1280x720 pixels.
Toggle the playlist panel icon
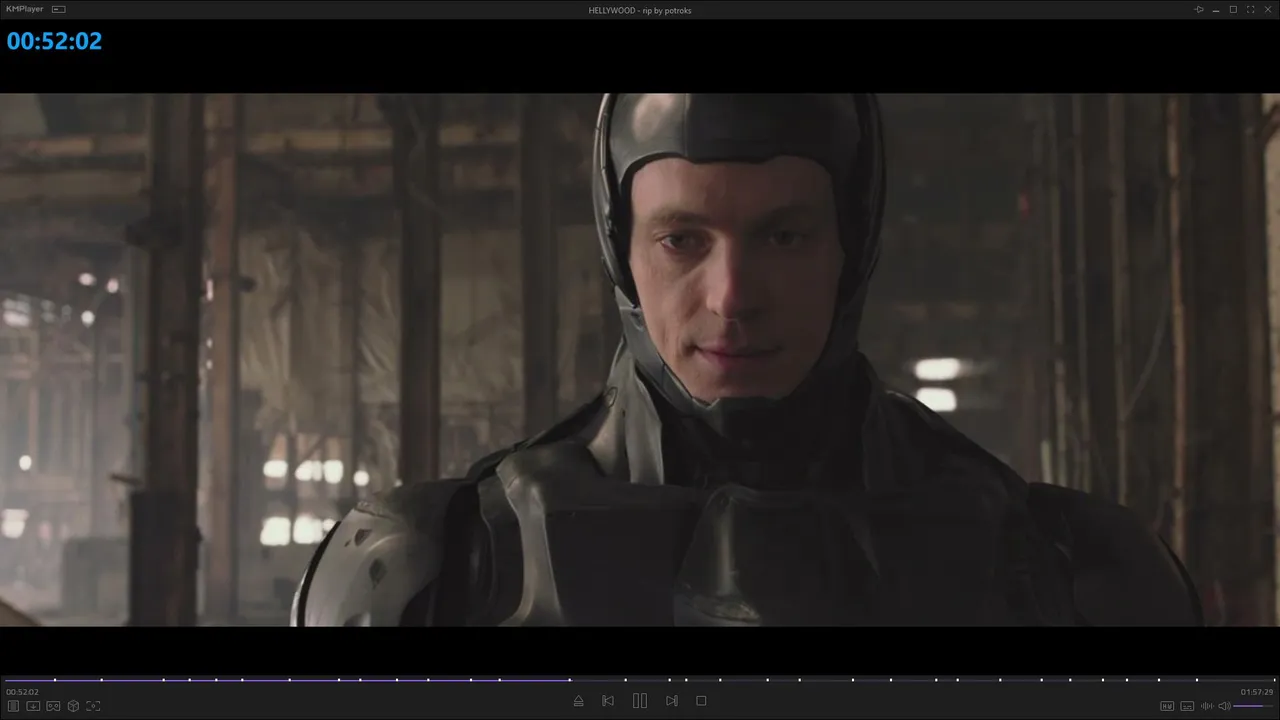click(13, 706)
